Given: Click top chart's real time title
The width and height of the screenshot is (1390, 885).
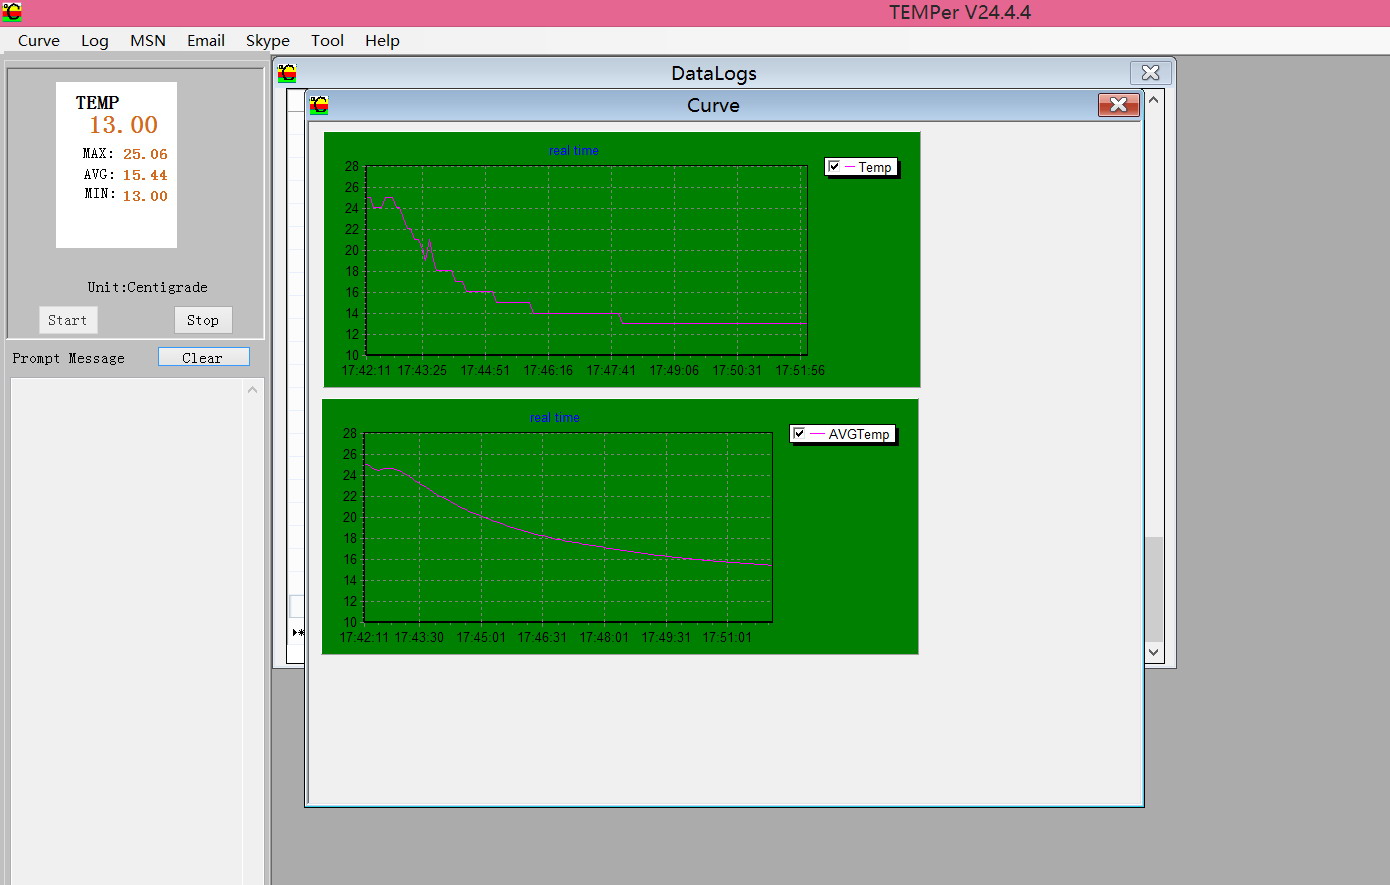Looking at the screenshot, I should point(574,151).
